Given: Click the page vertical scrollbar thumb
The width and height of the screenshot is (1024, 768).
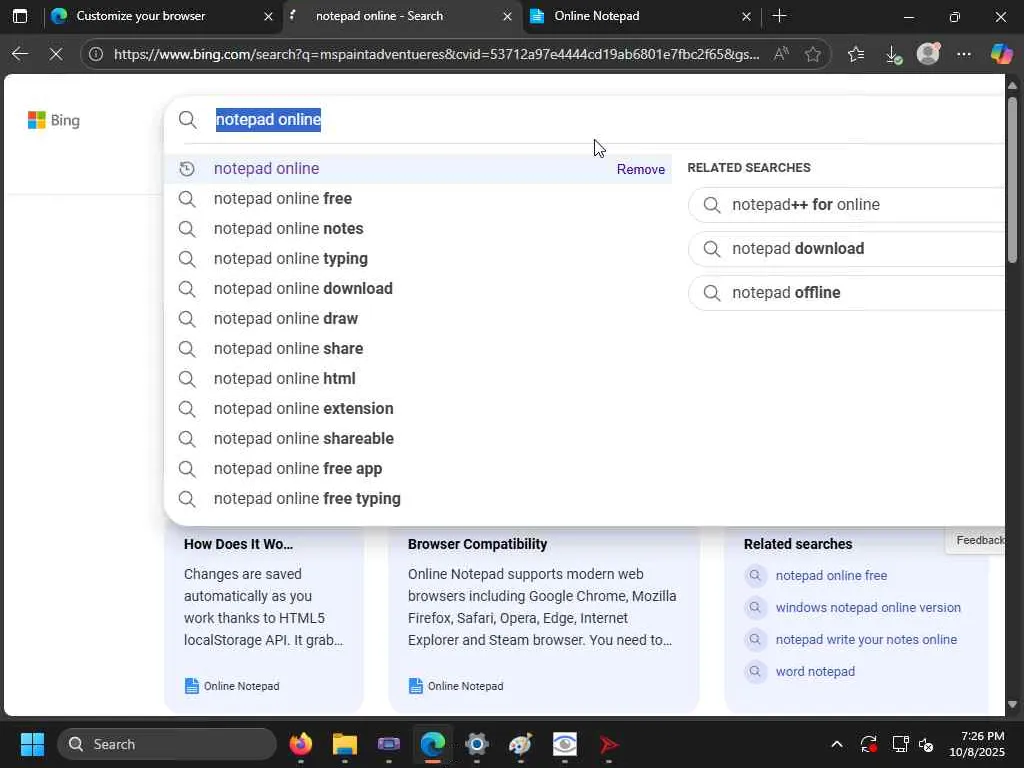Looking at the screenshot, I should [1012, 180].
